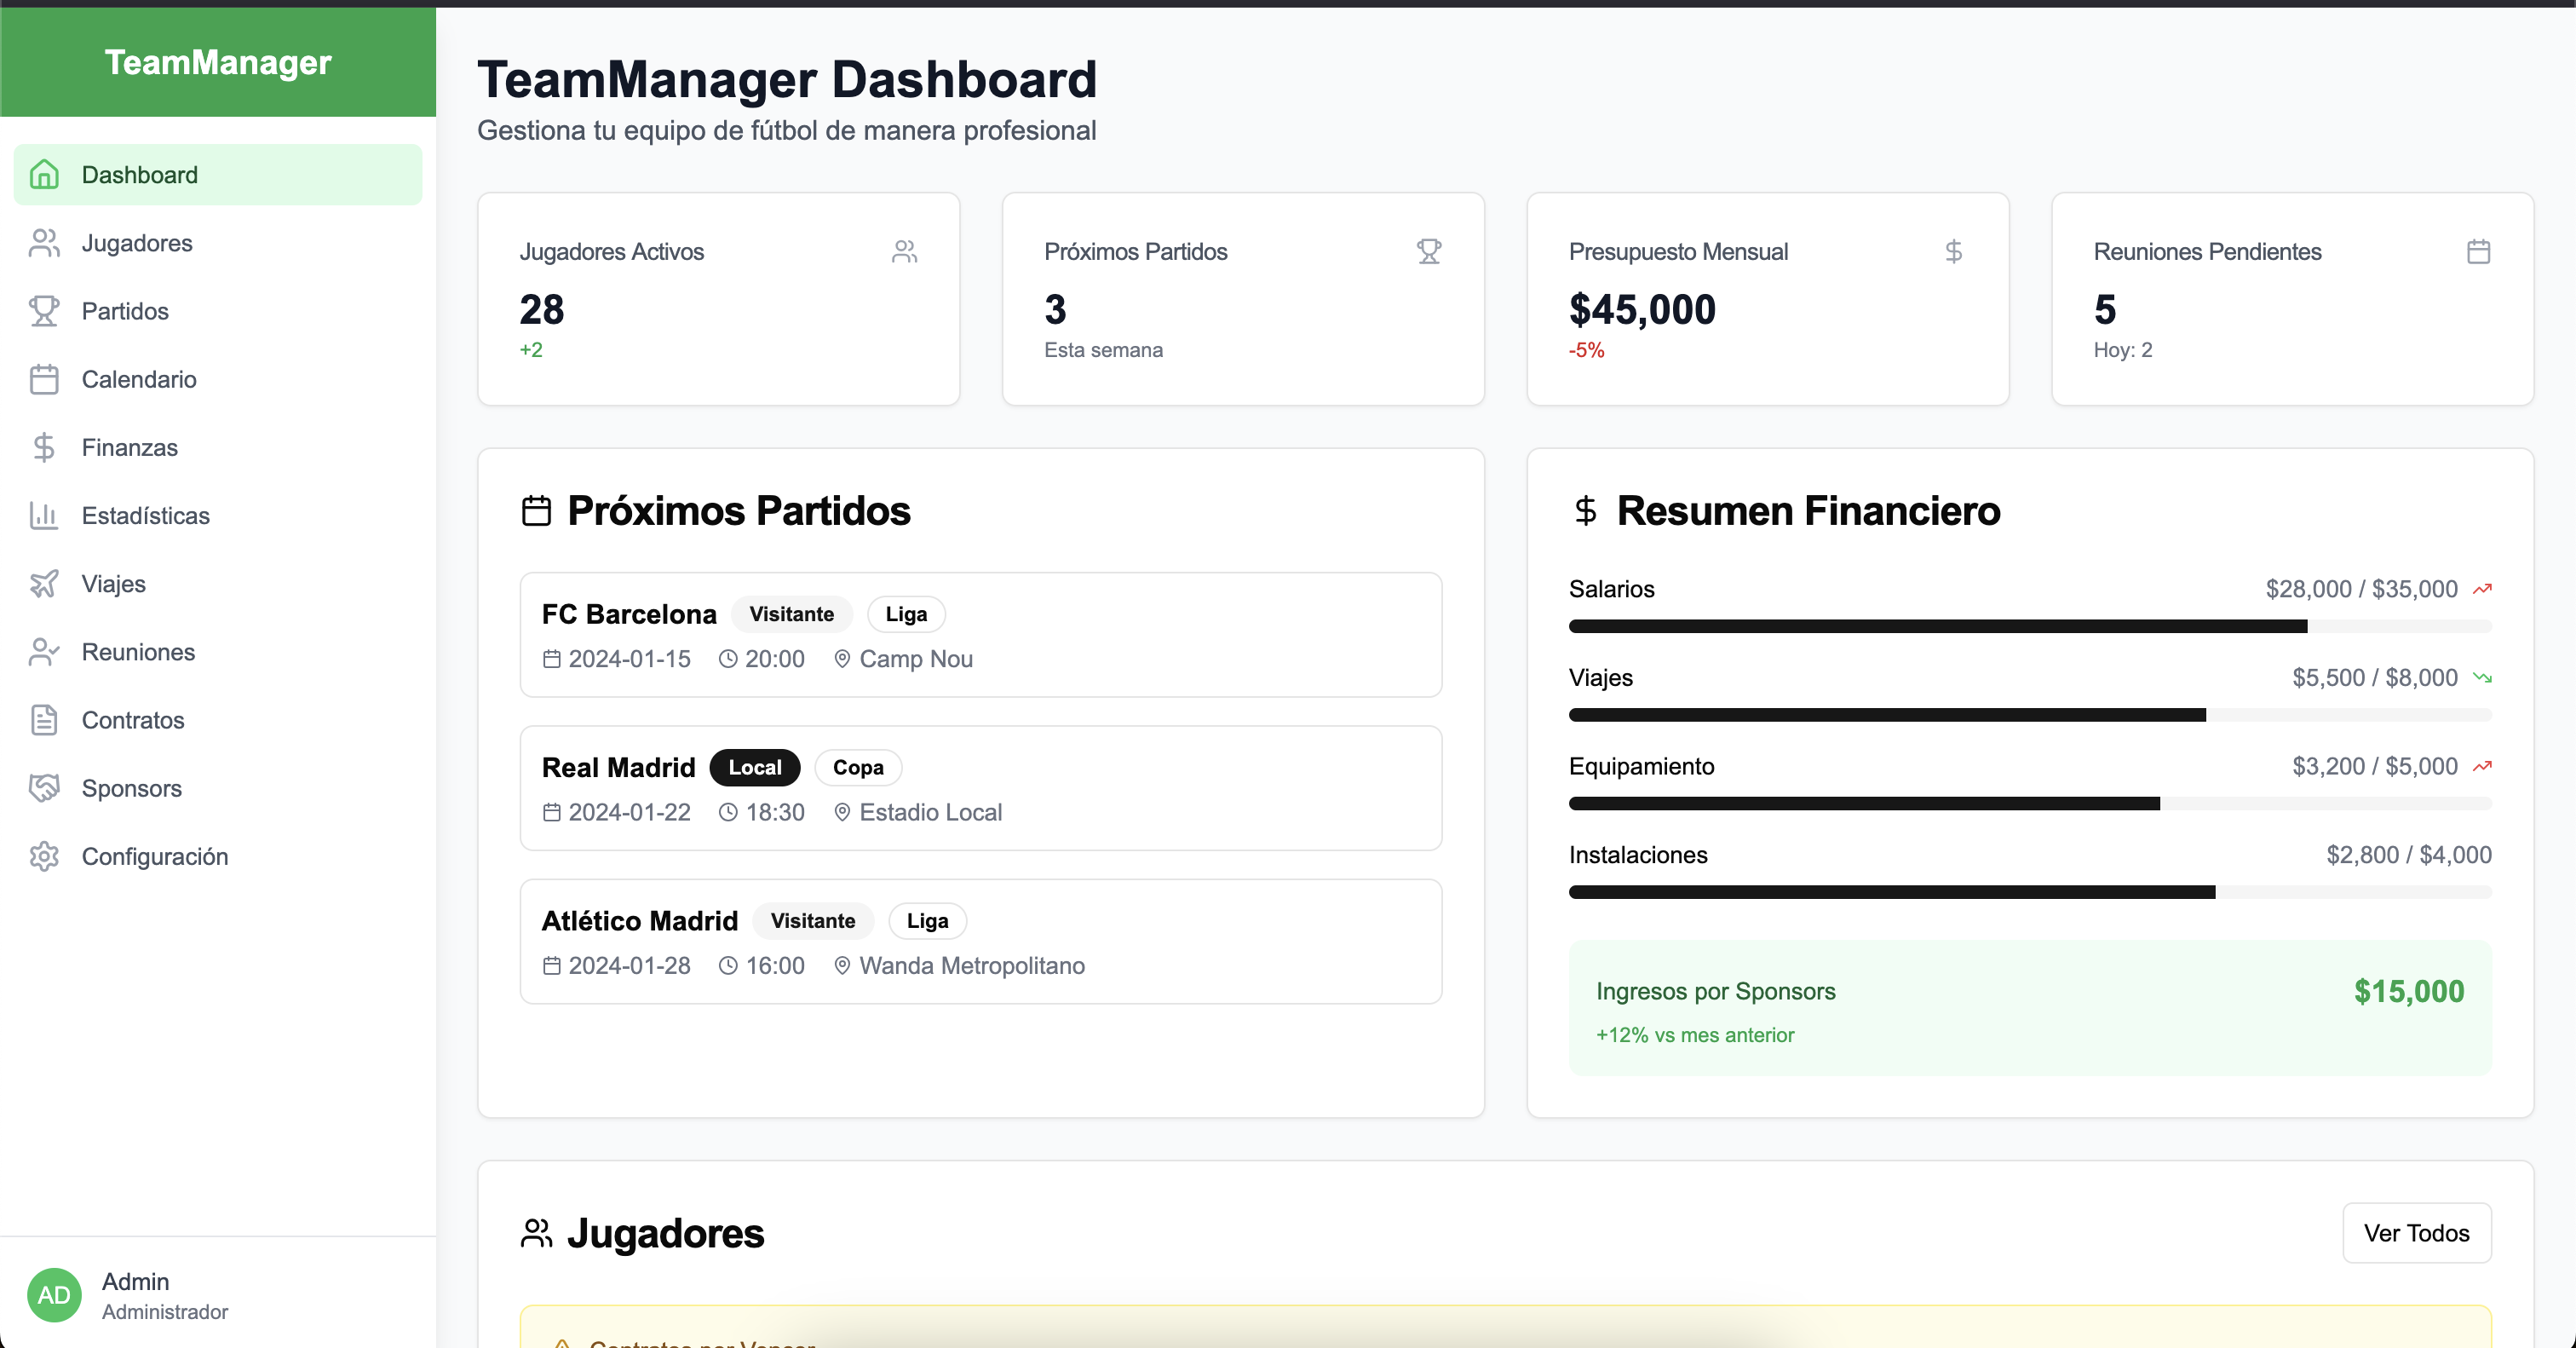Click the location pin icon by Camp Nou
This screenshot has height=1348, width=2576.
click(842, 659)
